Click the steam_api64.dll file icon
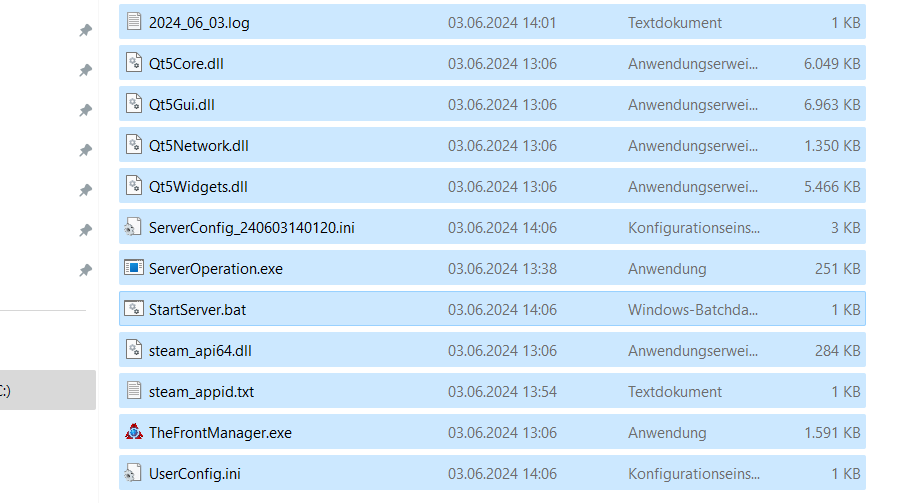This screenshot has height=503, width=909. click(x=134, y=349)
